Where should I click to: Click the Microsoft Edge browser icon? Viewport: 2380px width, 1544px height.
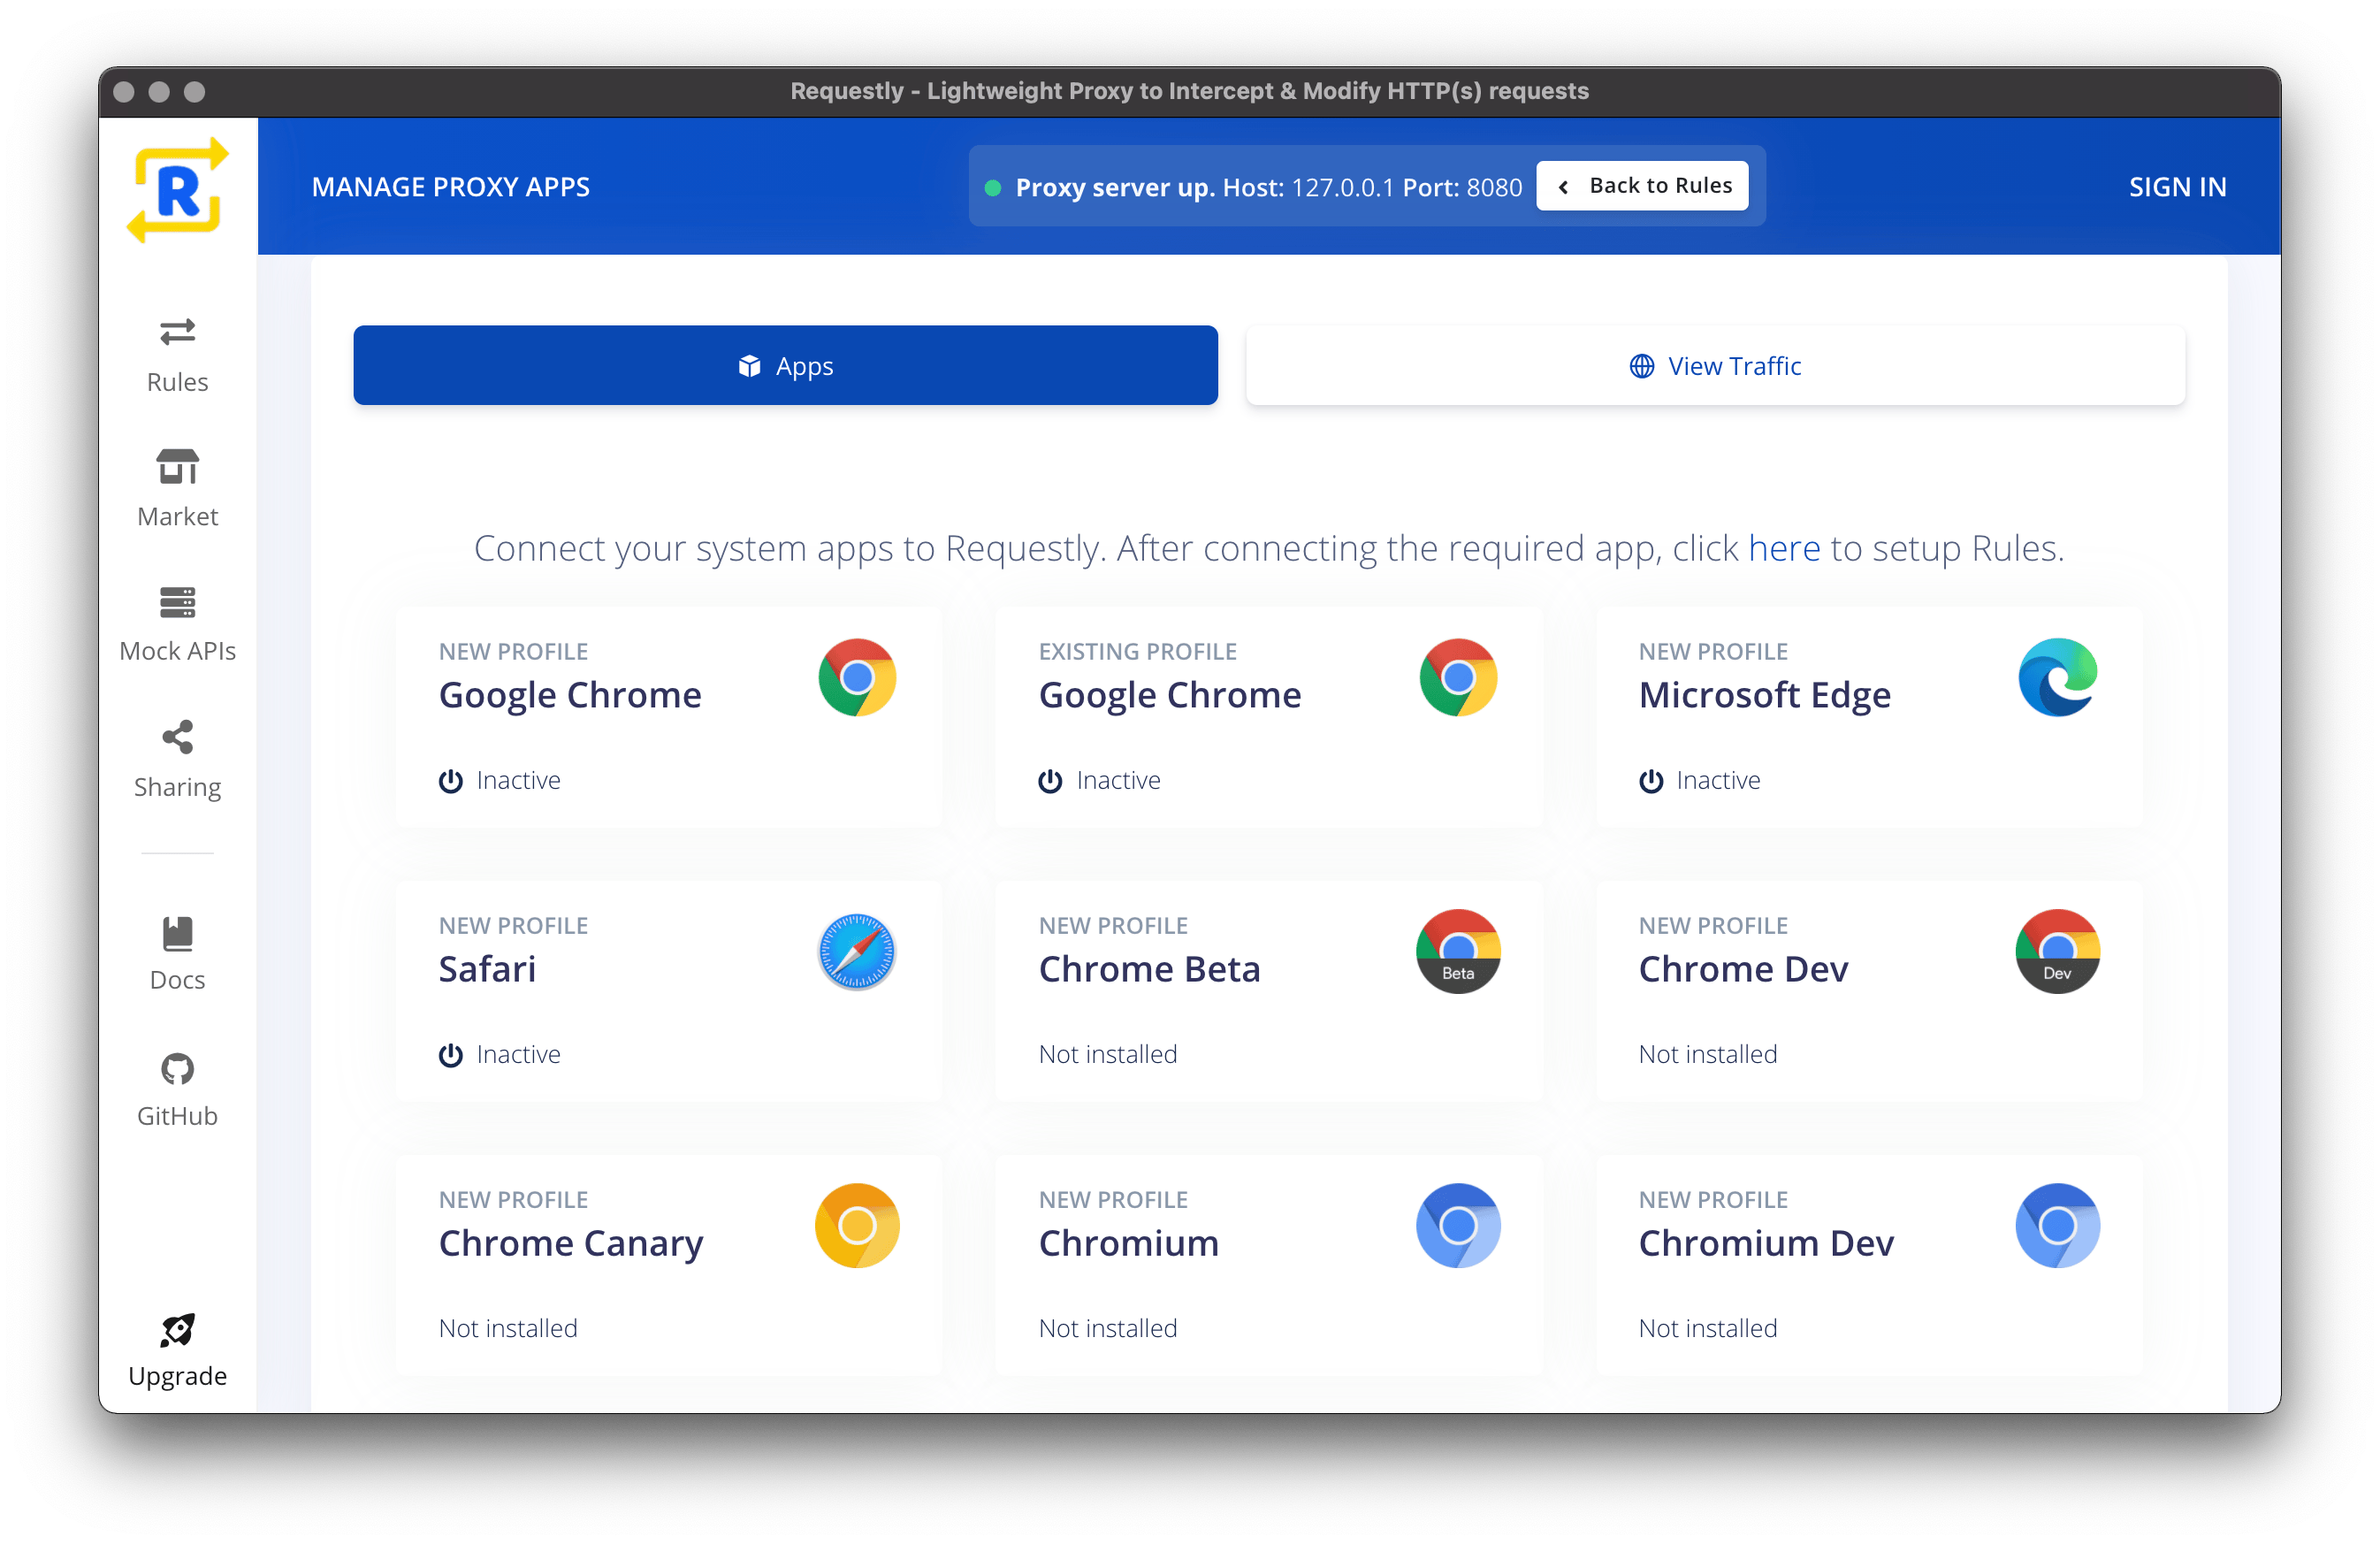pyautogui.click(x=2058, y=678)
